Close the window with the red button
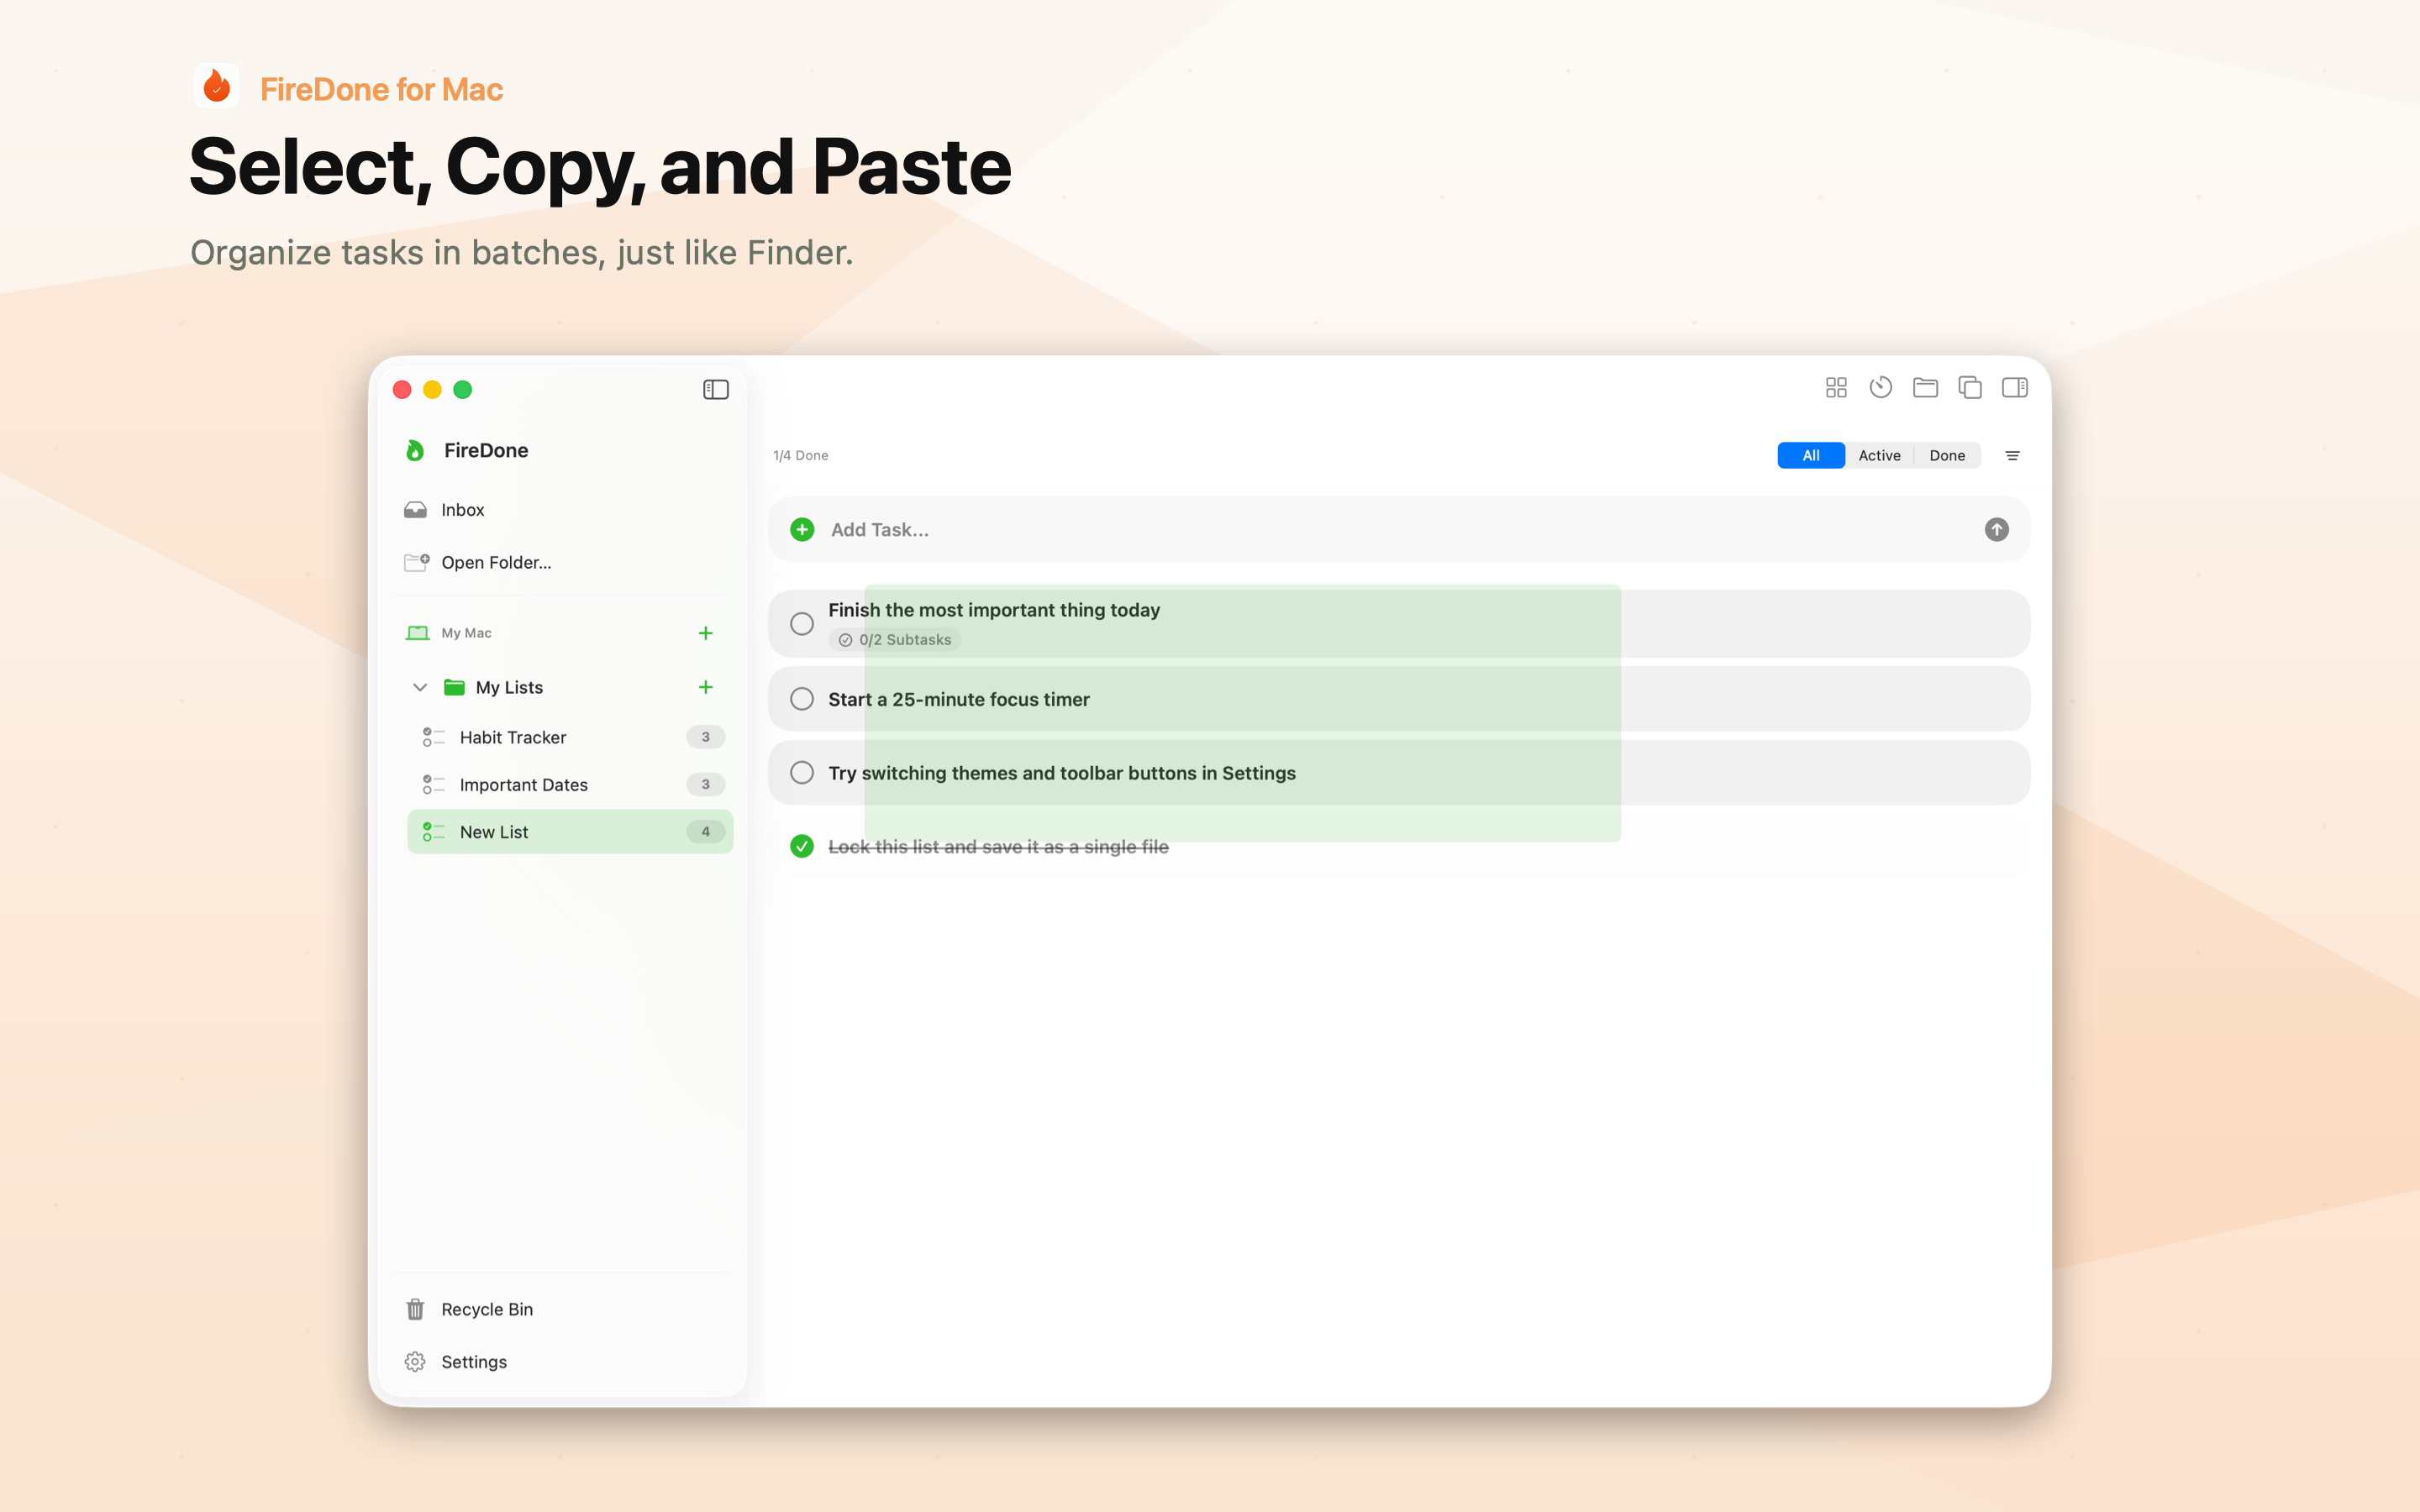Screen dimensions: 2420x1512 [x=402, y=390]
